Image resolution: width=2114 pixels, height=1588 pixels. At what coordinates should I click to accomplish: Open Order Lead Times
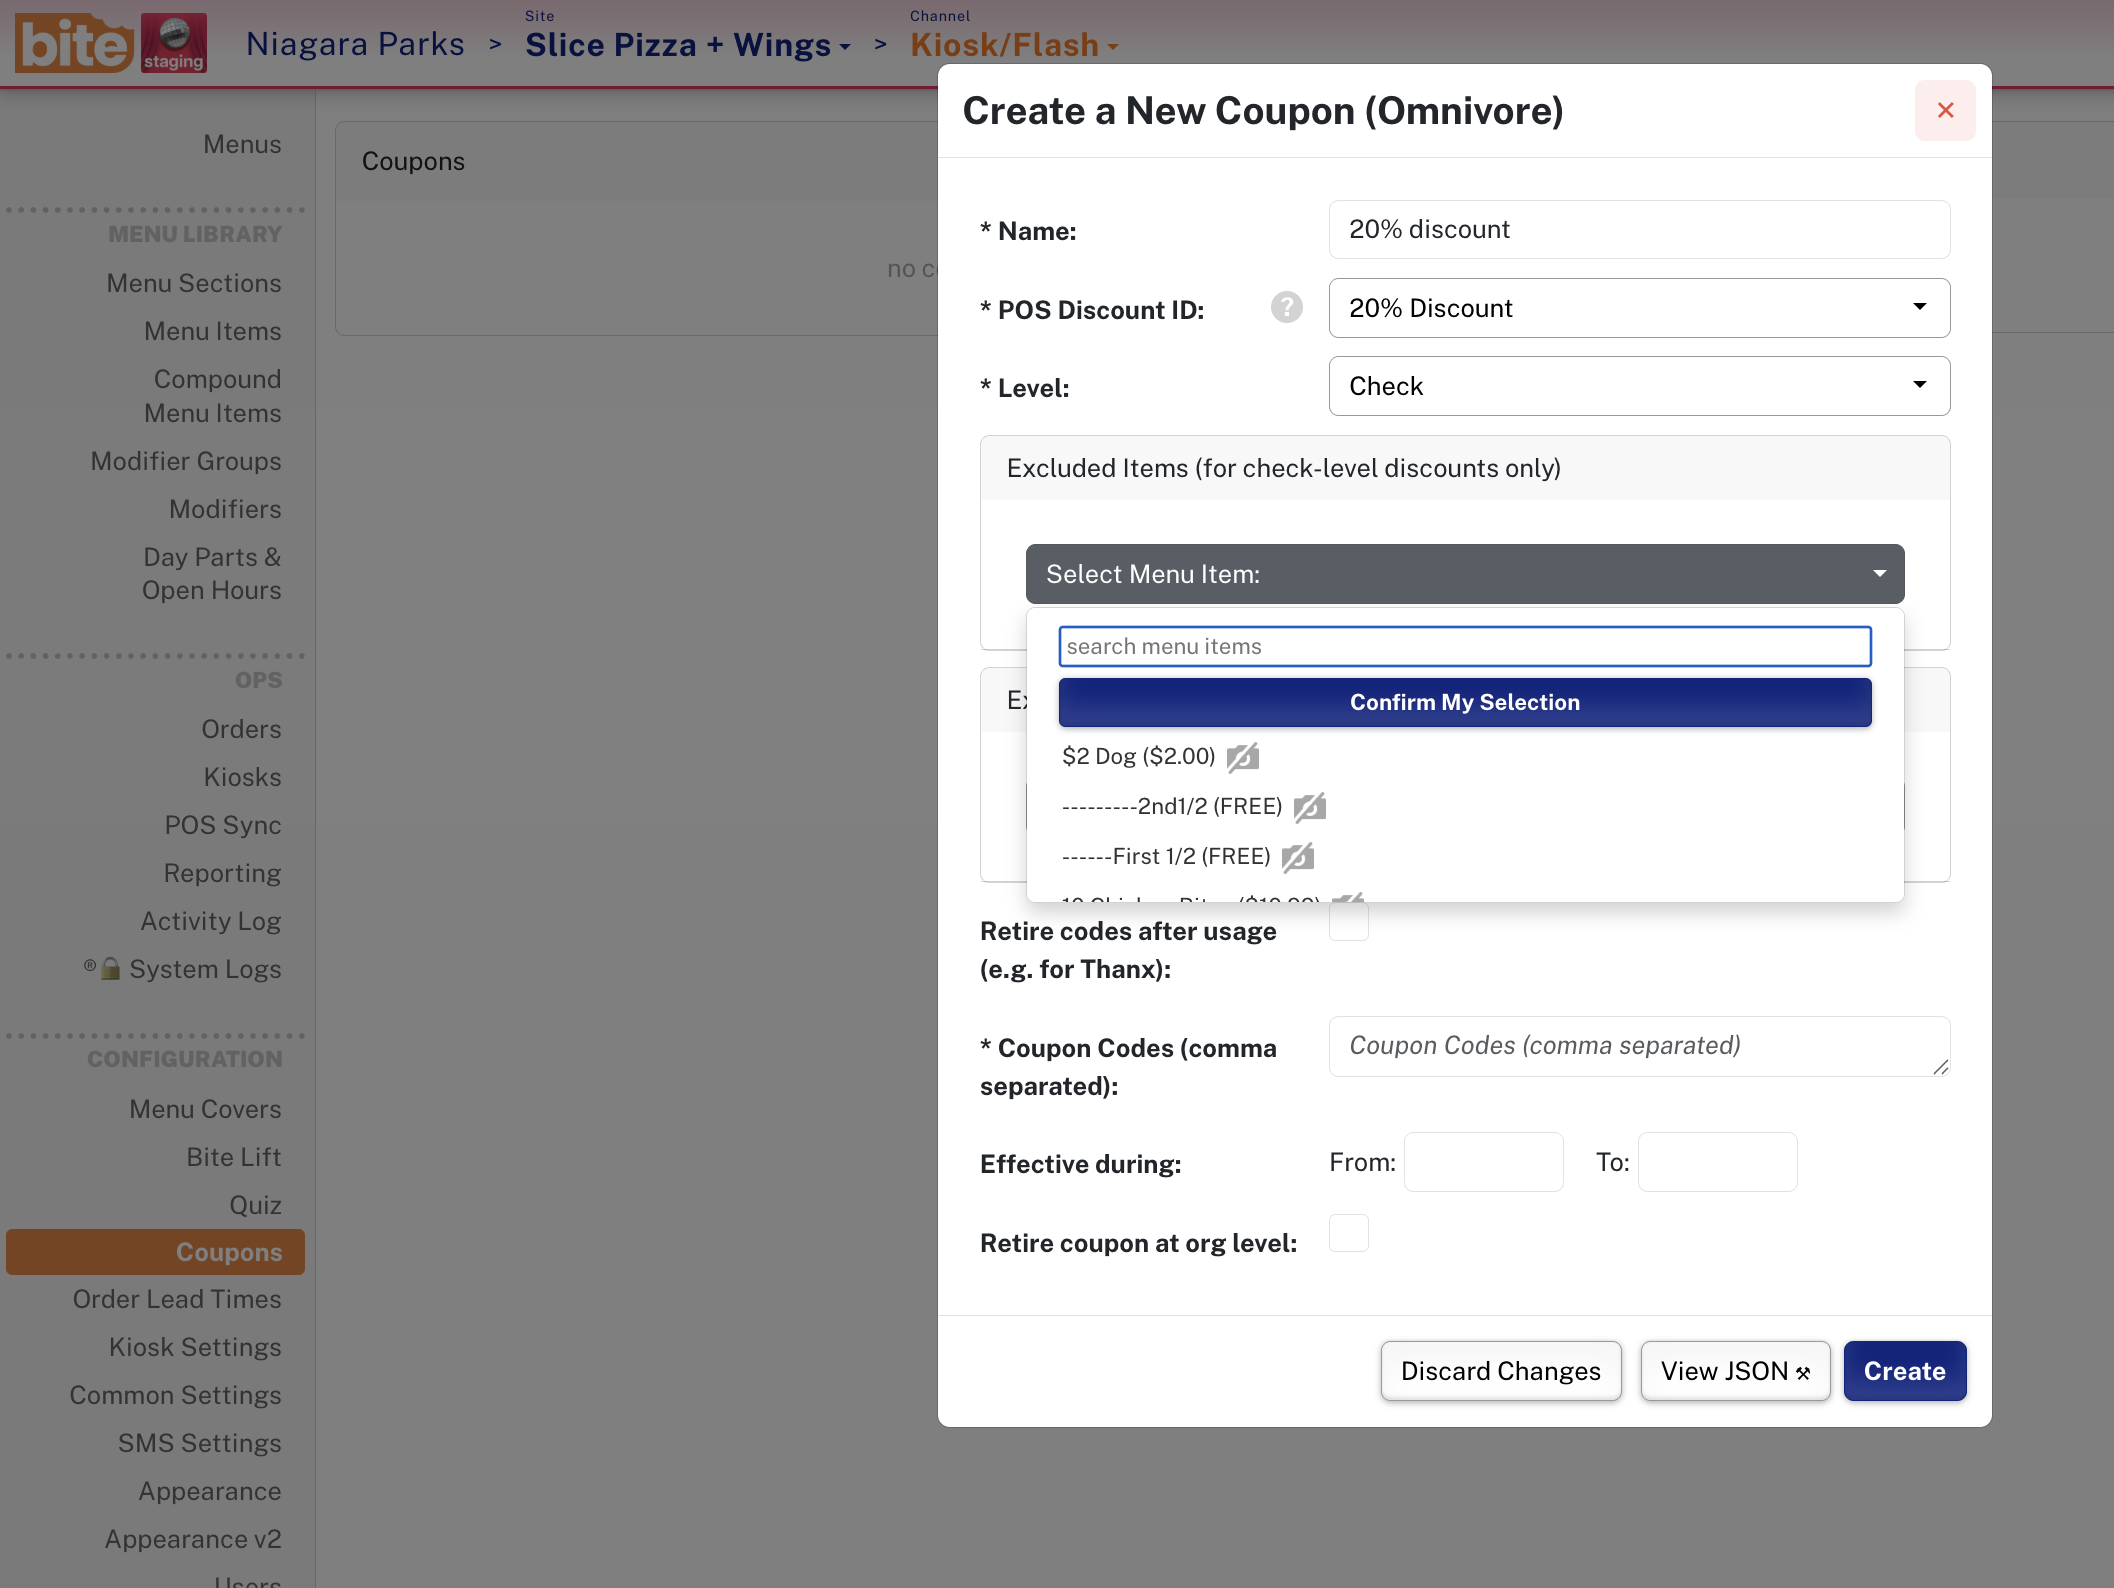click(x=177, y=1299)
